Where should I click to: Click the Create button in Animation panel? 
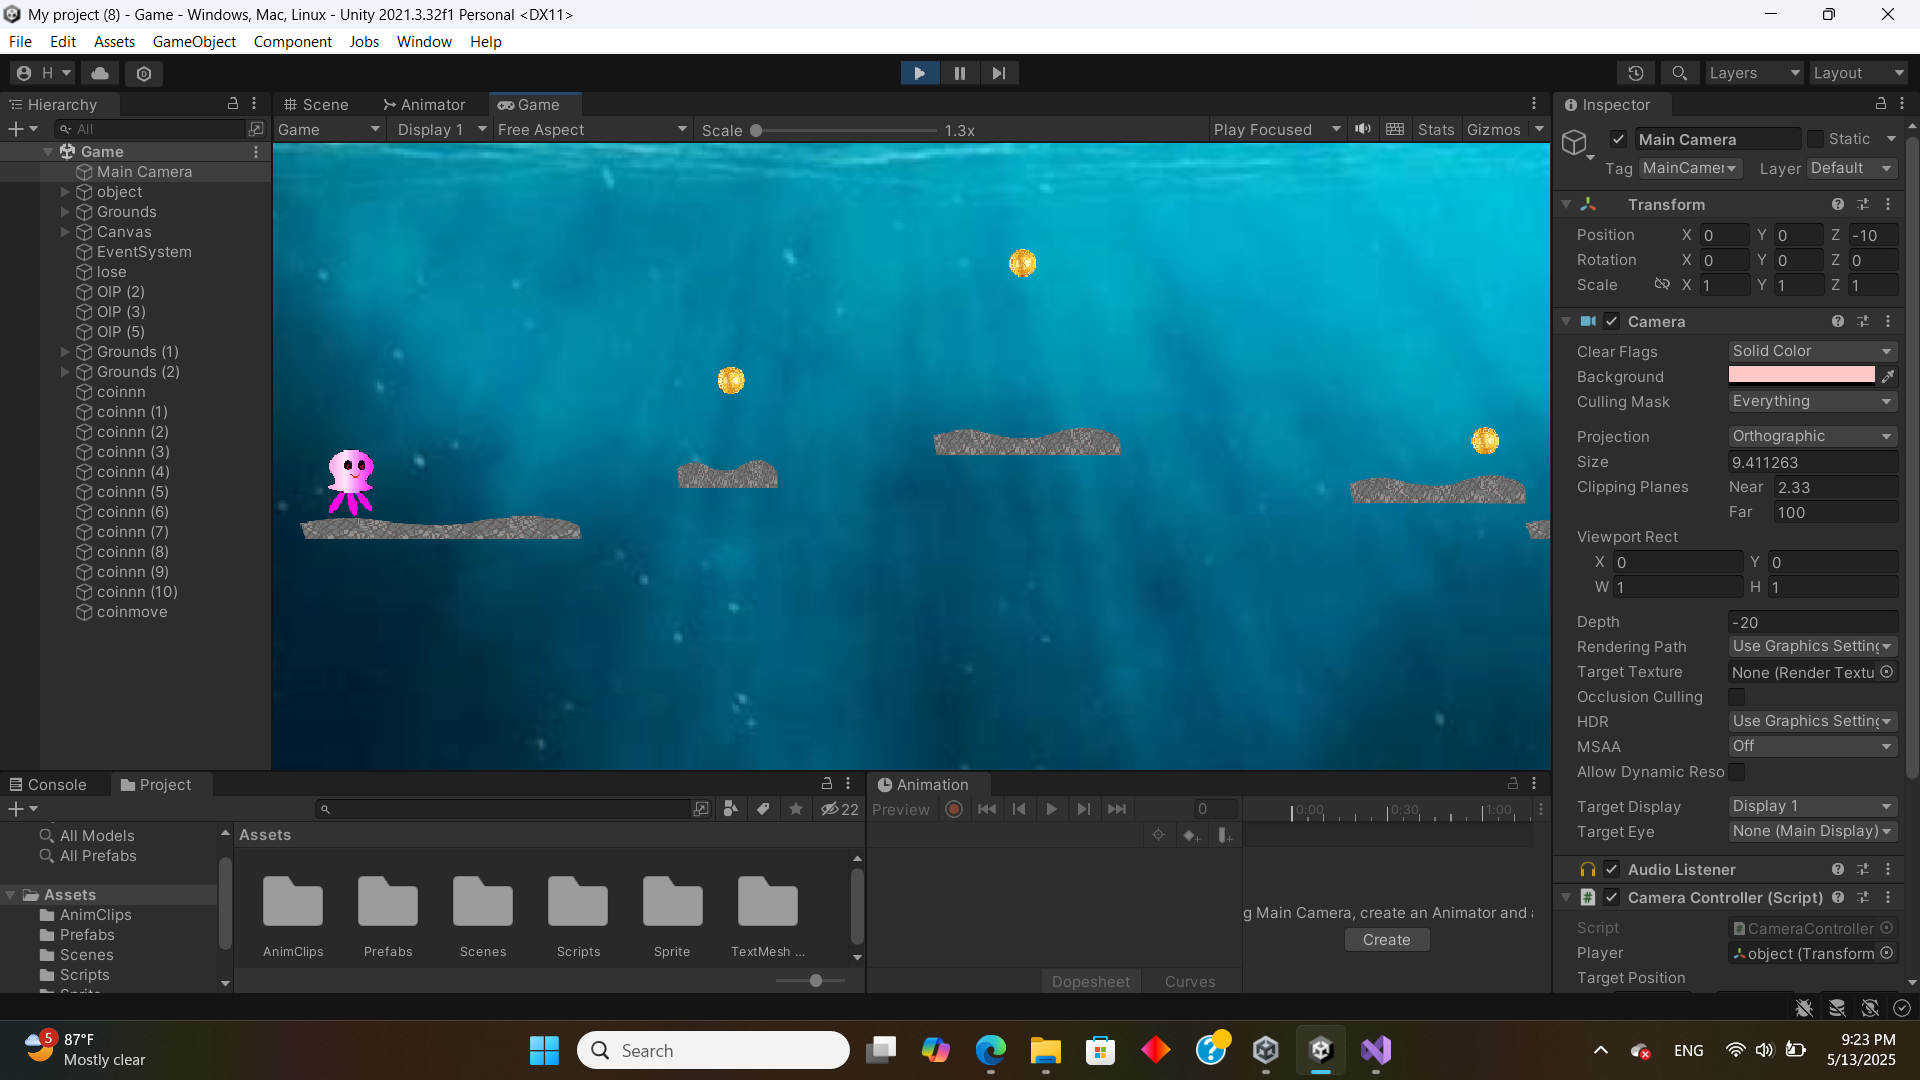pos(1386,939)
